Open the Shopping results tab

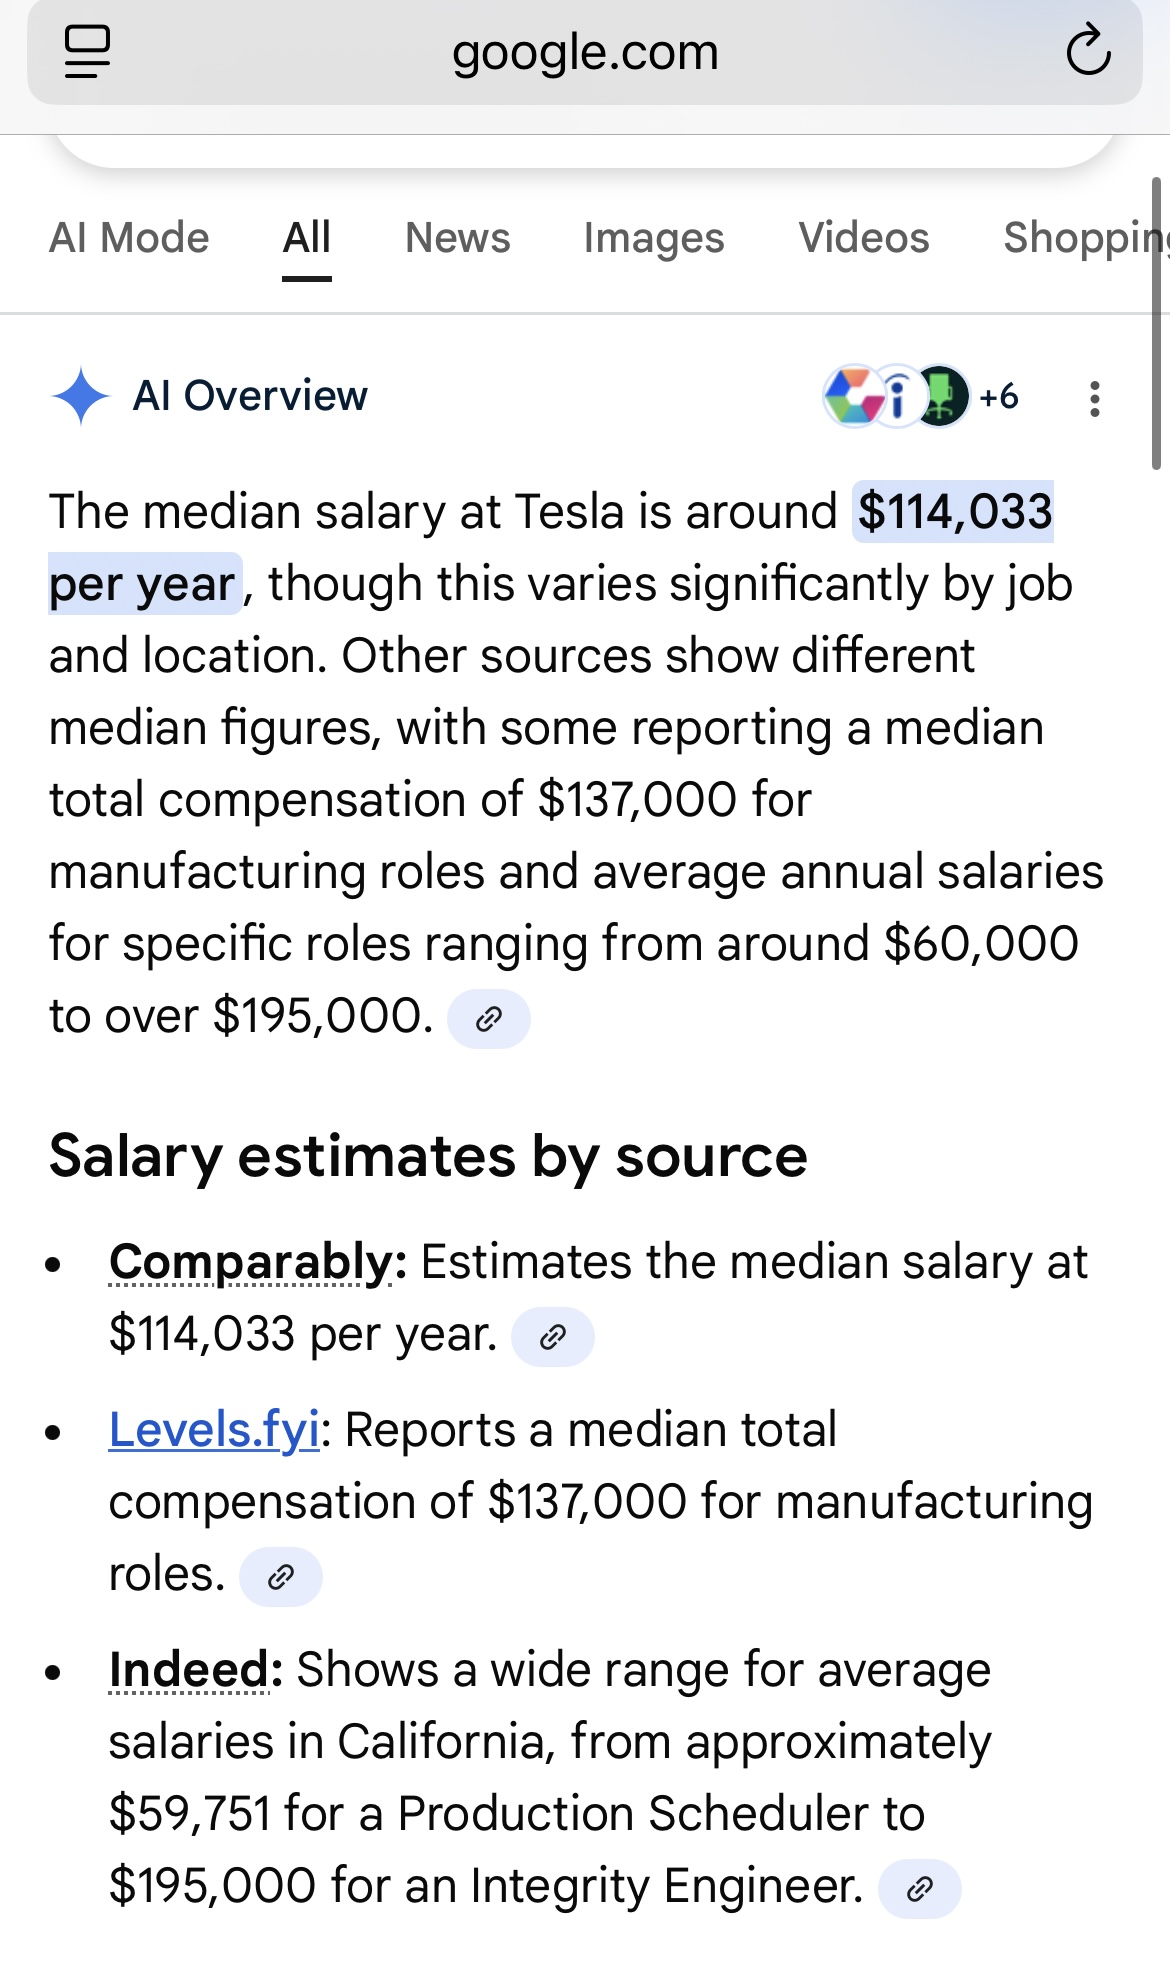click(1086, 238)
